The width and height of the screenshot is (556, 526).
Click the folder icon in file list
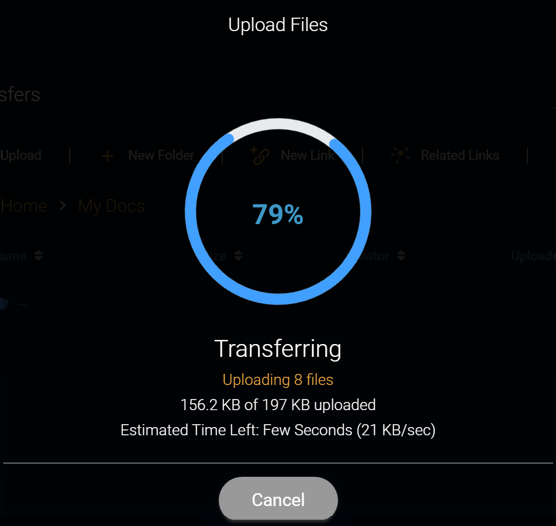pyautogui.click(x=4, y=304)
